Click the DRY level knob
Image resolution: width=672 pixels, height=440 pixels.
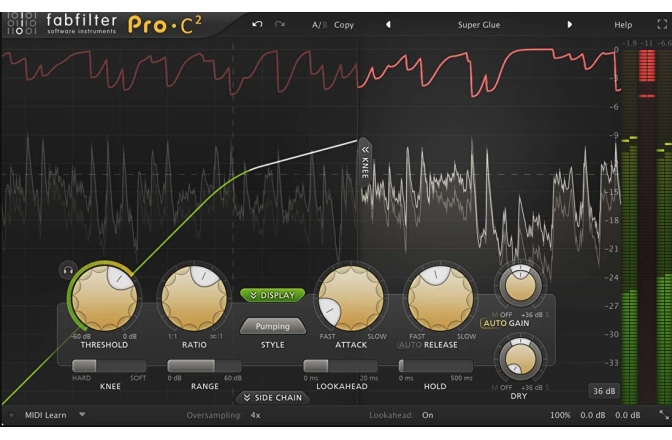pos(520,358)
